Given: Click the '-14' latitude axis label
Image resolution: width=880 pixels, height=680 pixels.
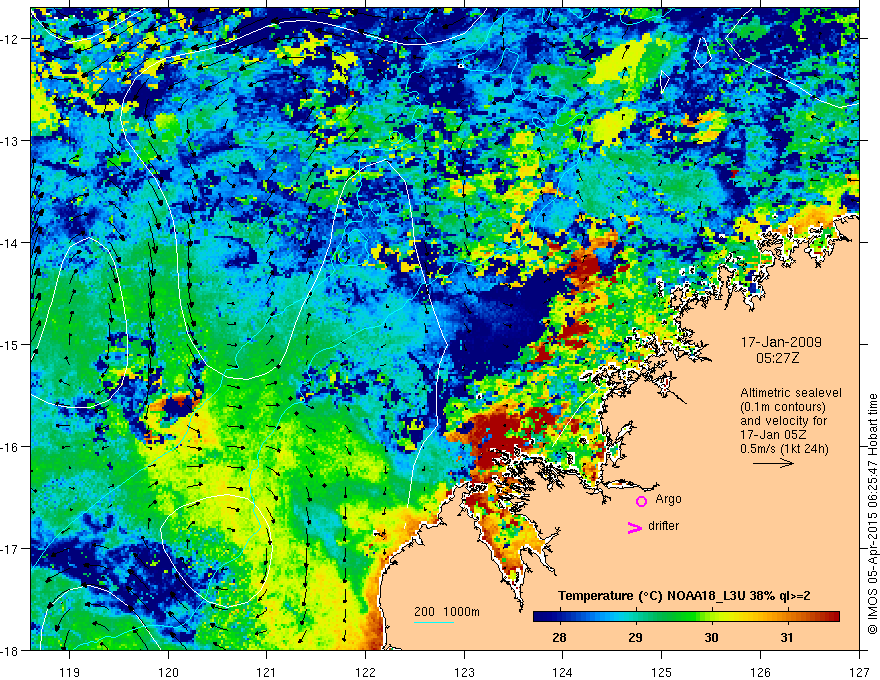Looking at the screenshot, I should coord(10,243).
